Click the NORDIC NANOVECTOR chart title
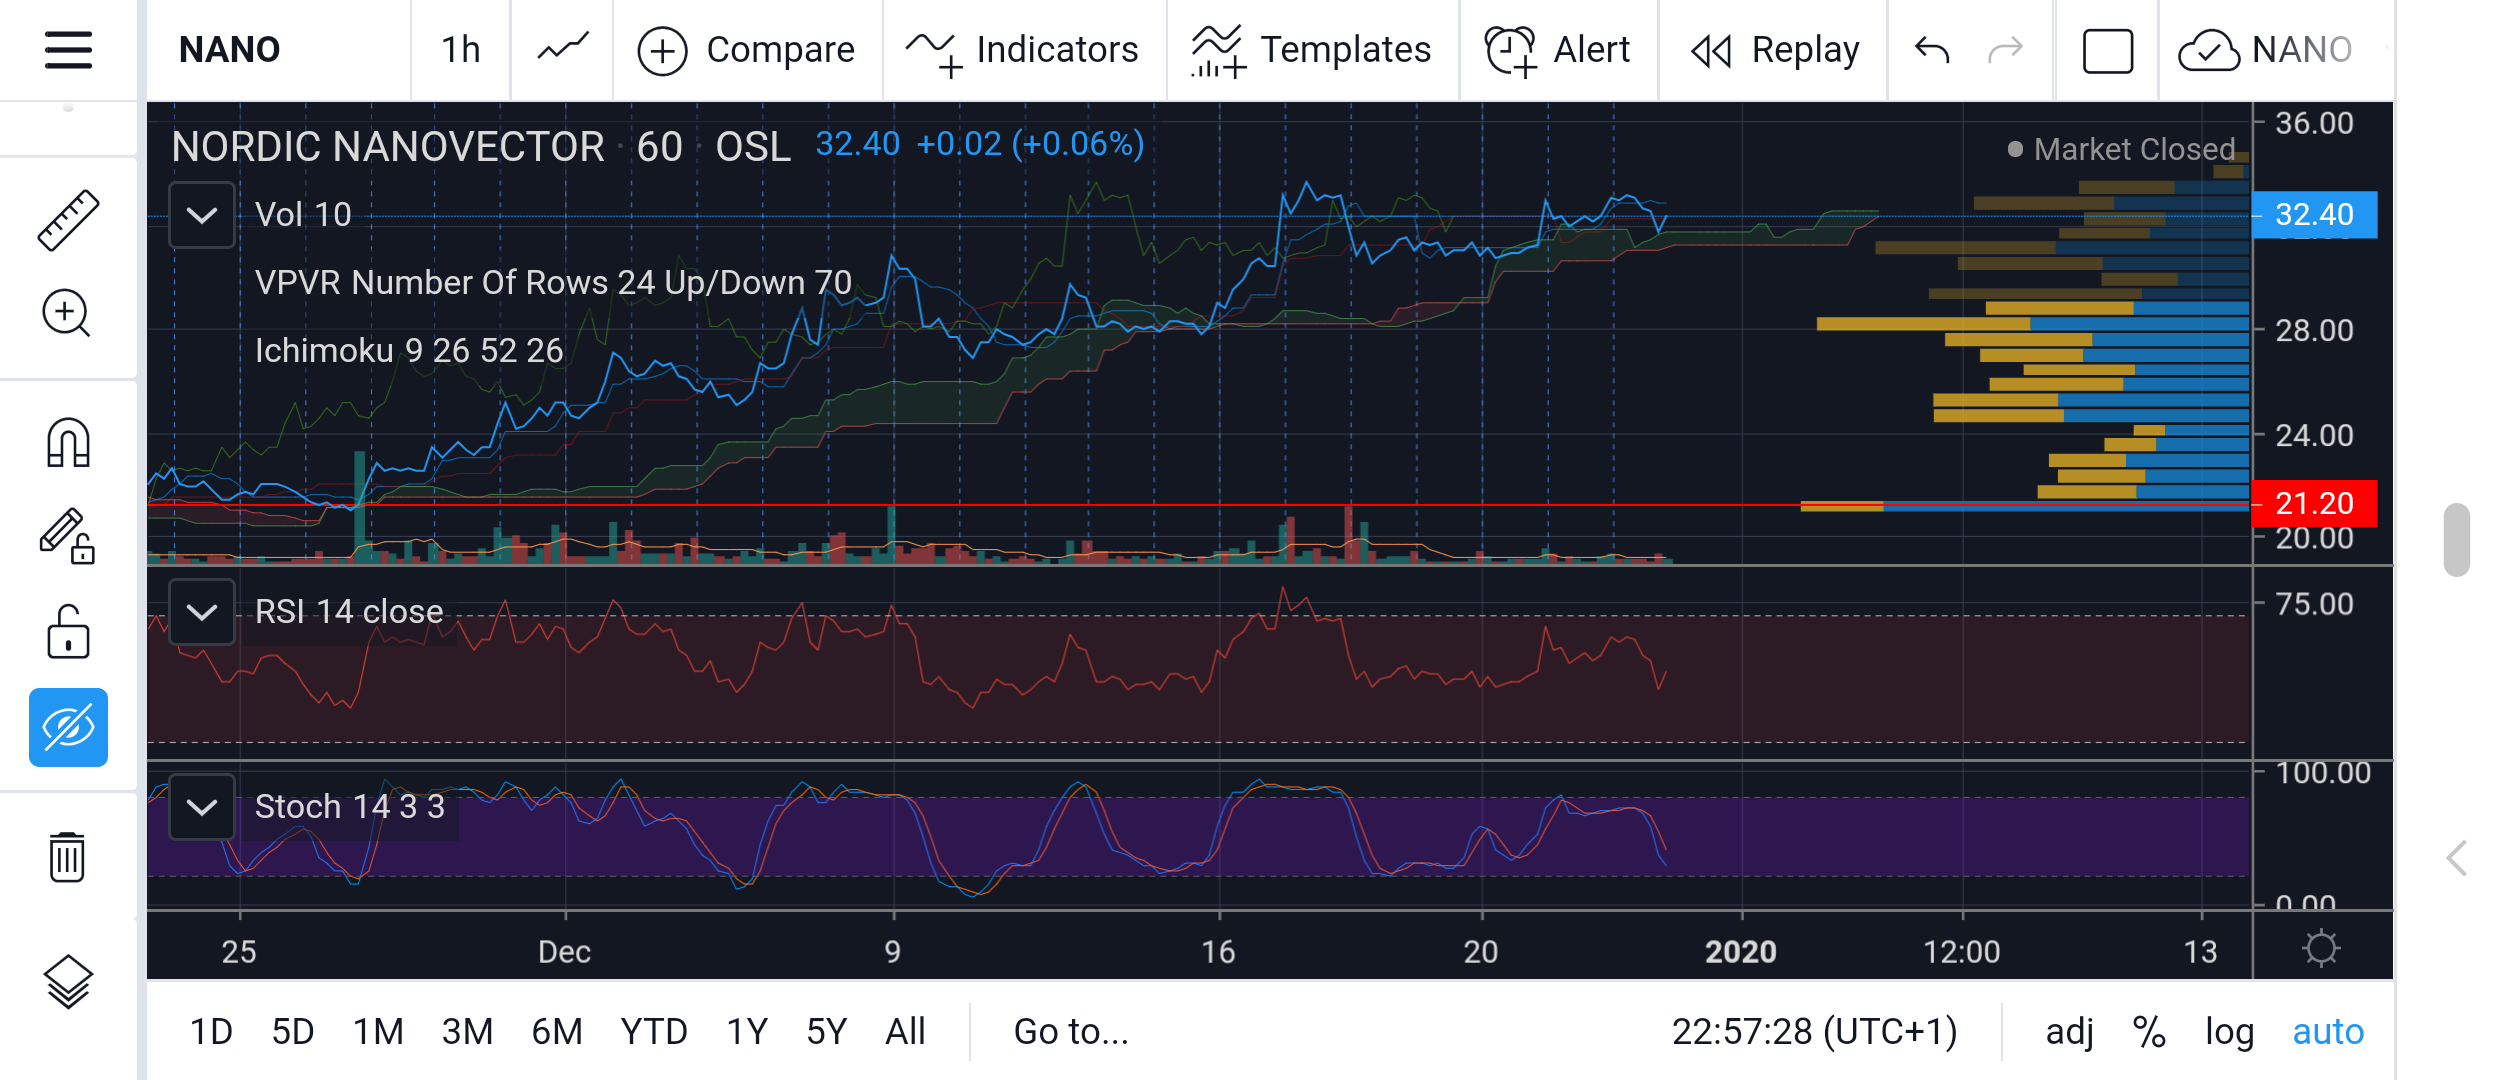Screen dimensions: 2520x1080 (388, 147)
